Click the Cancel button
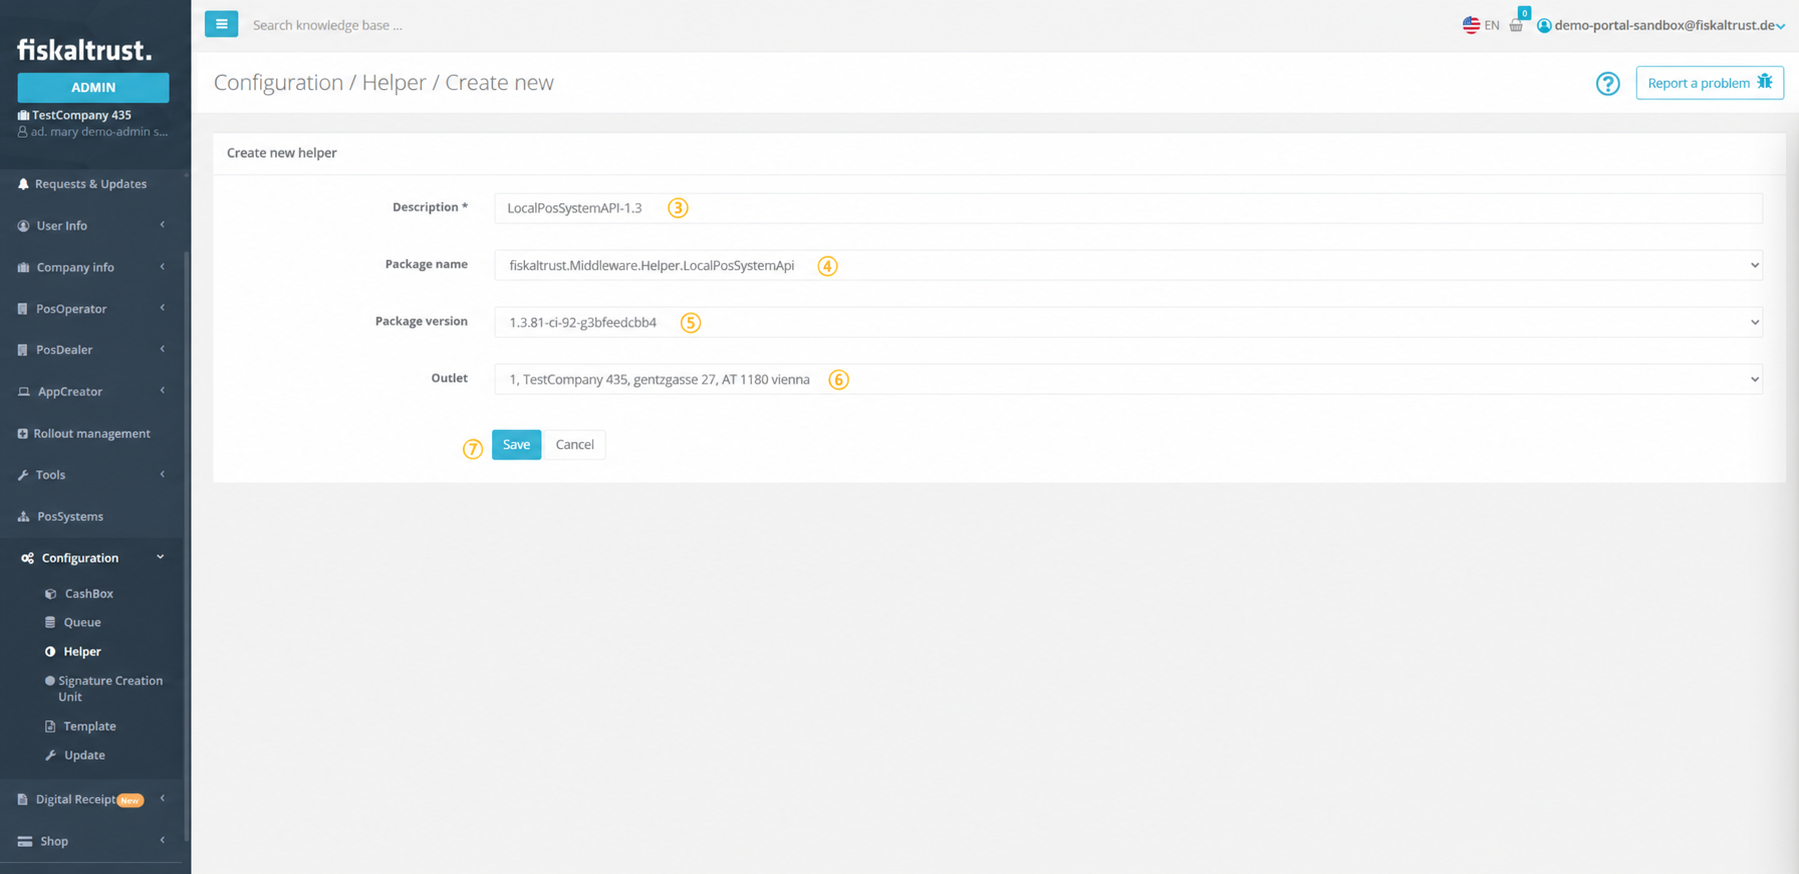1799x874 pixels. (575, 444)
